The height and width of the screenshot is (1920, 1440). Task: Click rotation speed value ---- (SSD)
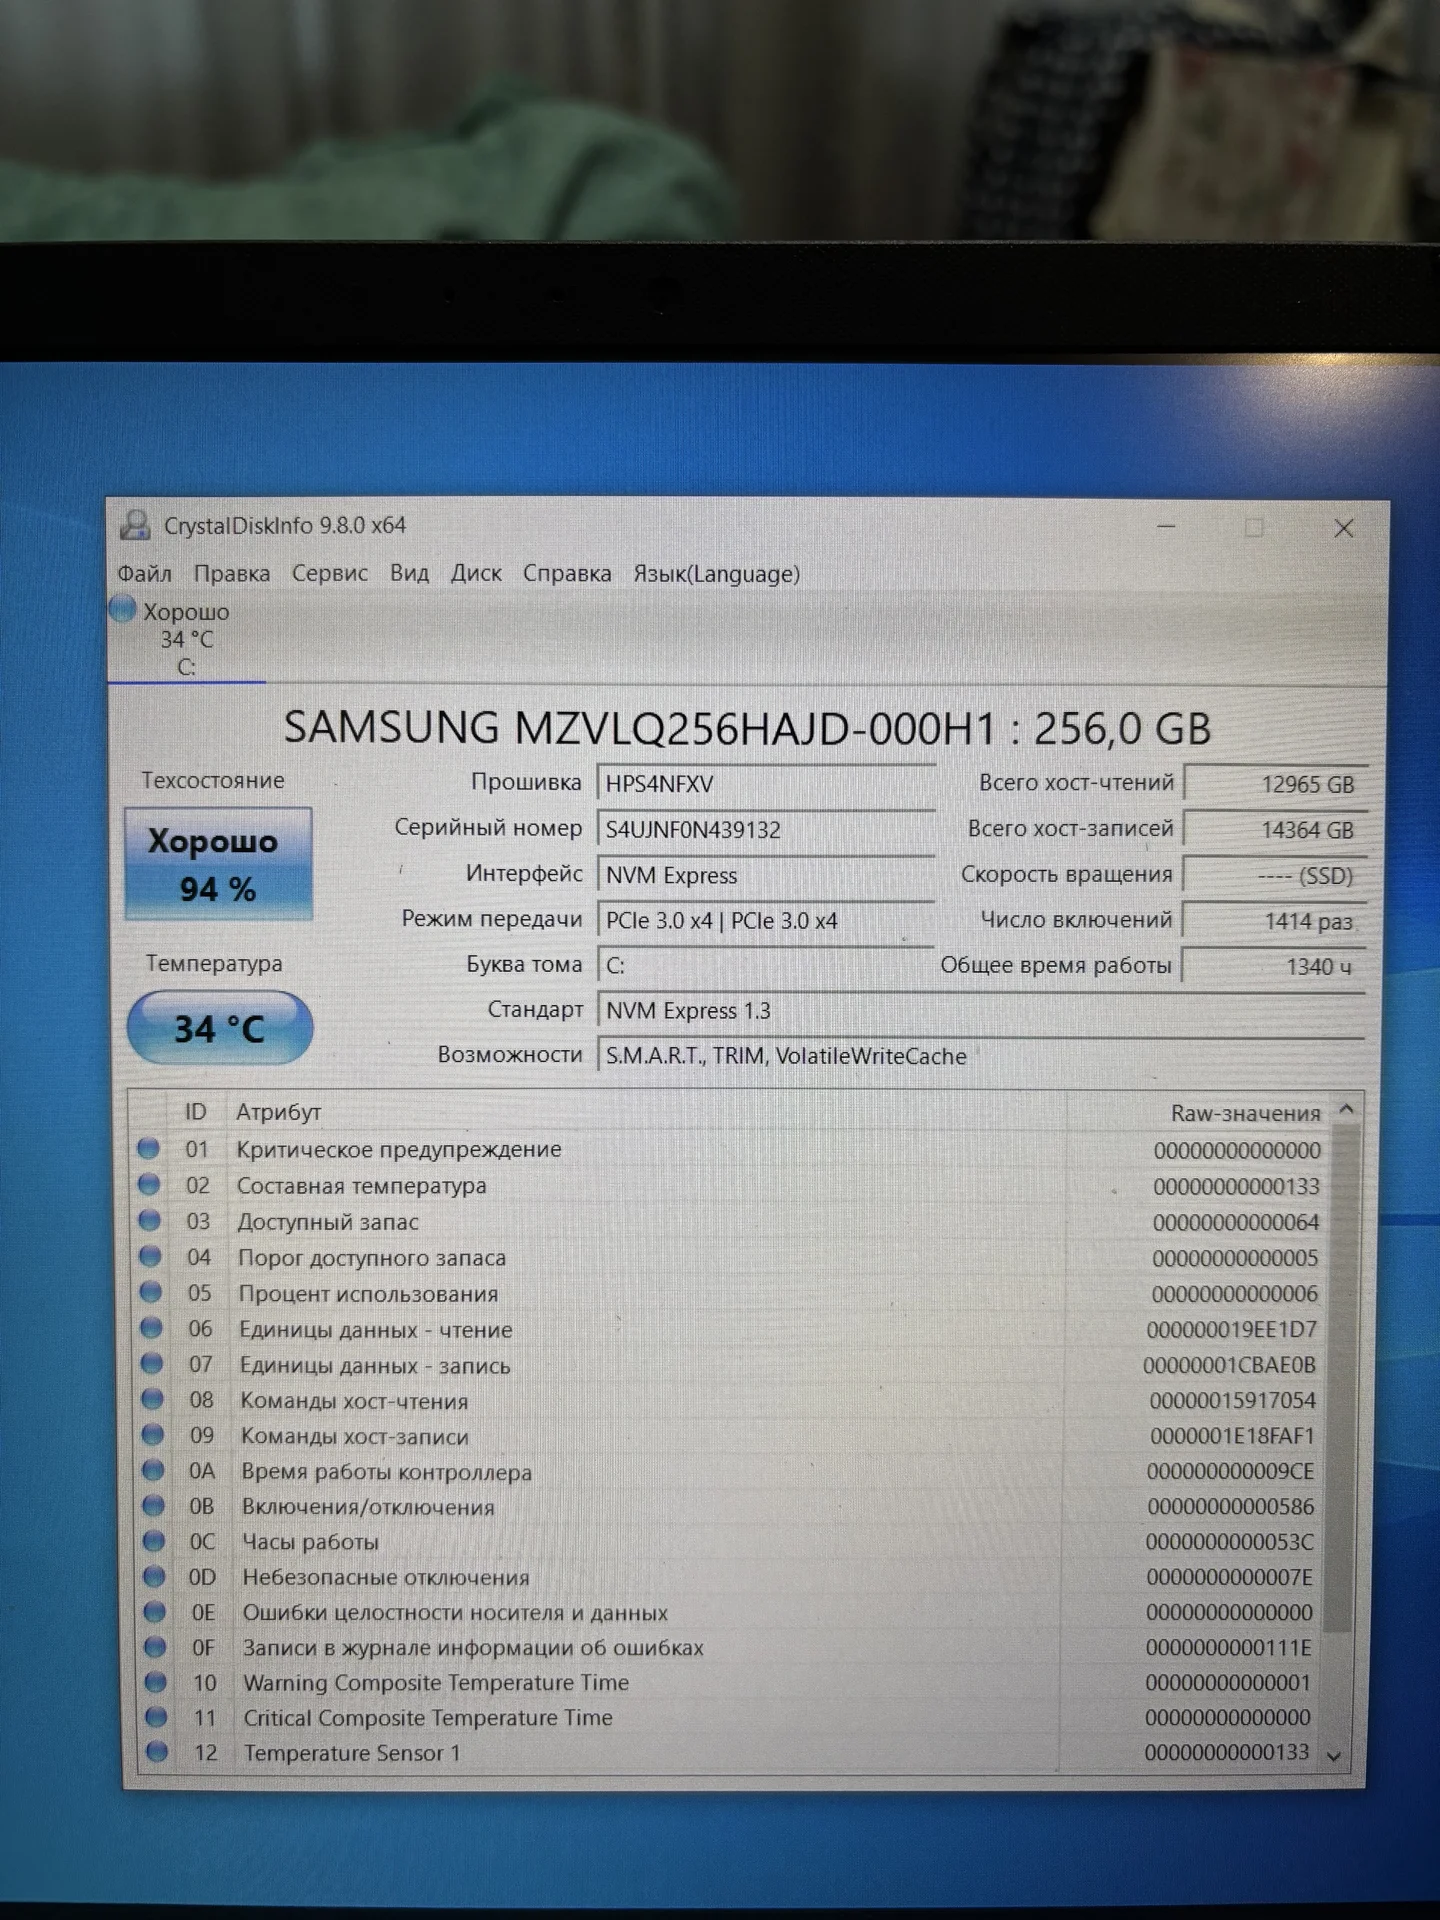[1274, 876]
